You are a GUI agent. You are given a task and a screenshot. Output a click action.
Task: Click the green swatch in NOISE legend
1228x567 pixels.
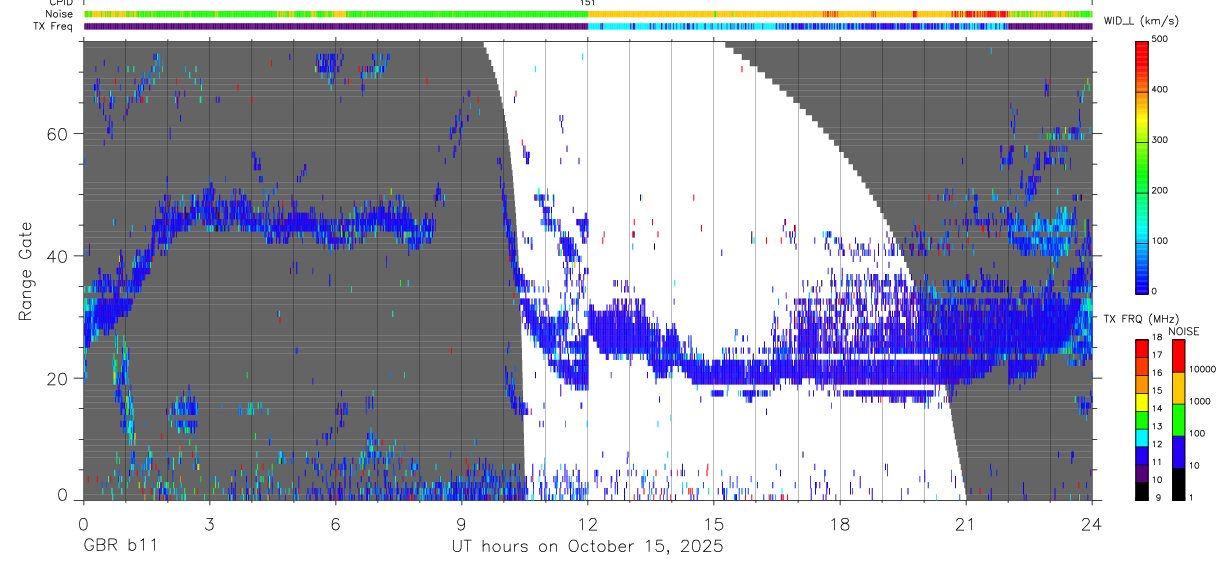[x=1177, y=420]
